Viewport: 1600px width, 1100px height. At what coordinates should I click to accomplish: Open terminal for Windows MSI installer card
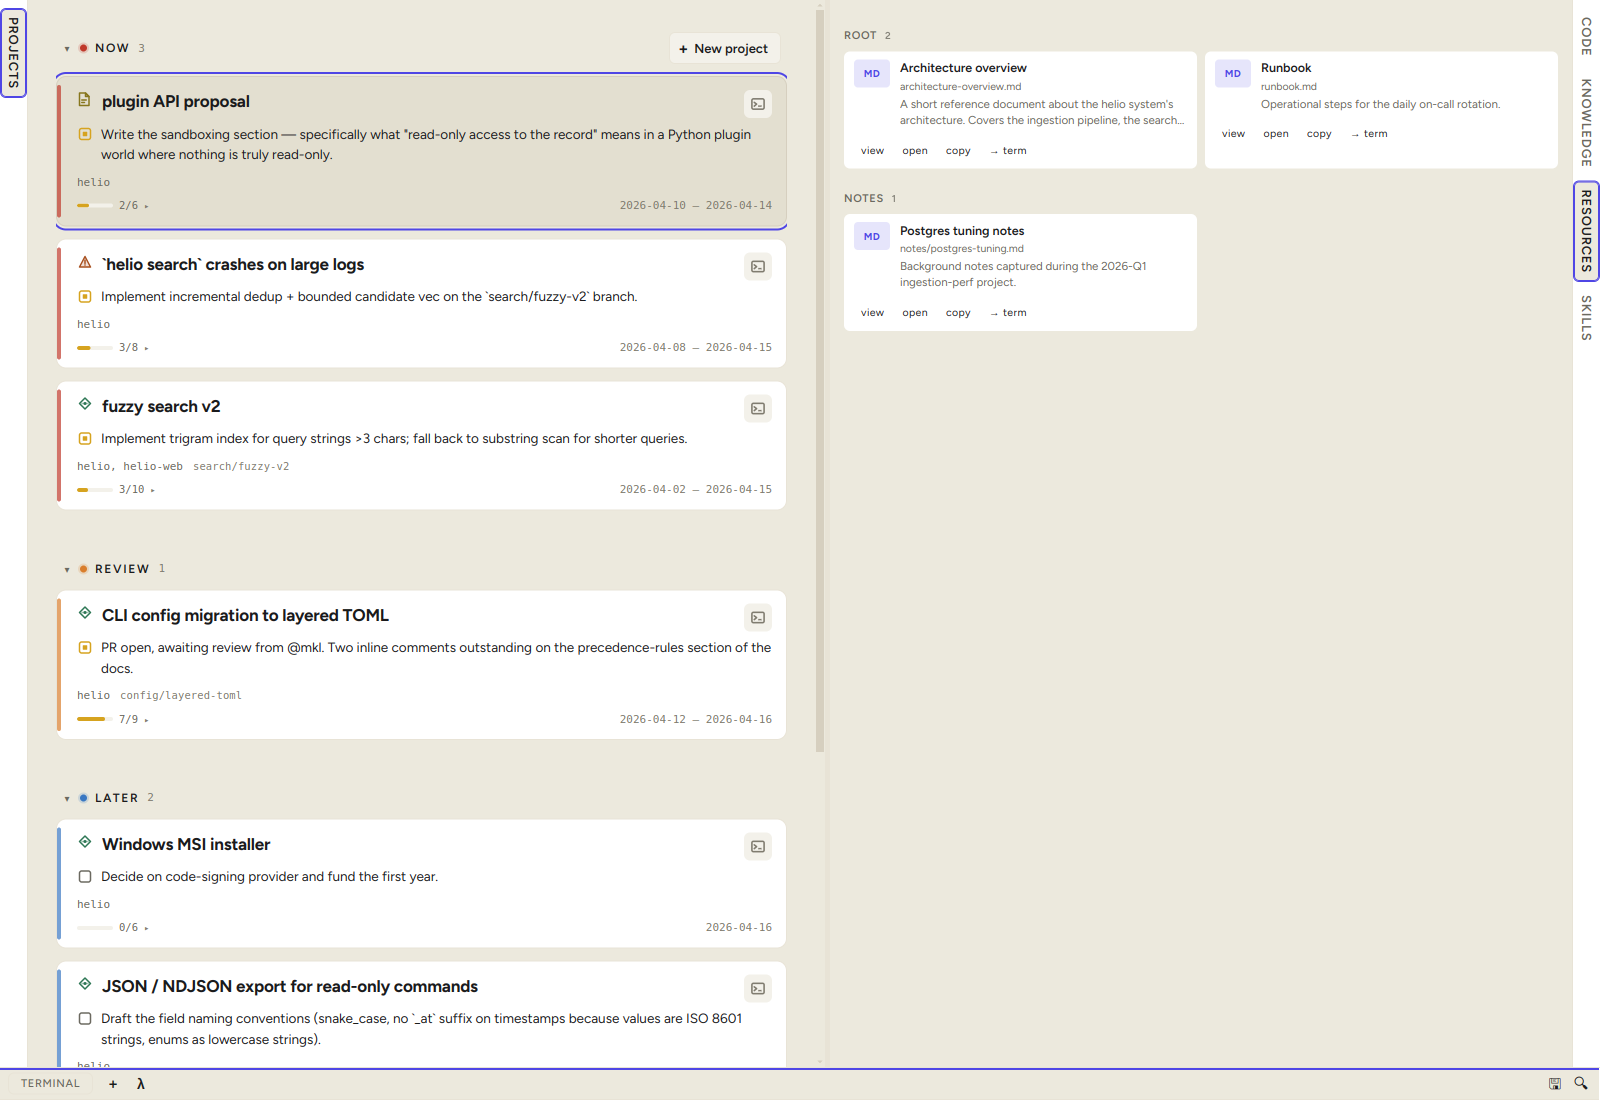(758, 847)
